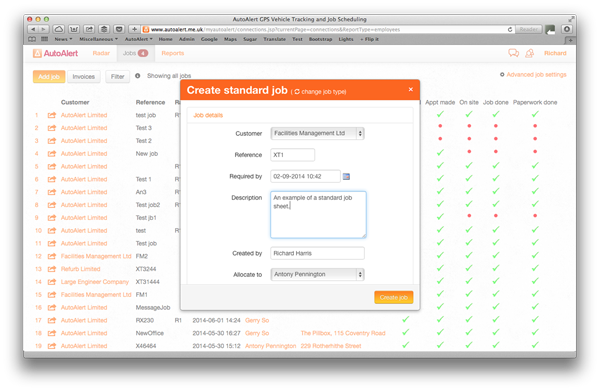Click the round extension icon at toolbar far right
This screenshot has width=600, height=391.
pos(567,29)
